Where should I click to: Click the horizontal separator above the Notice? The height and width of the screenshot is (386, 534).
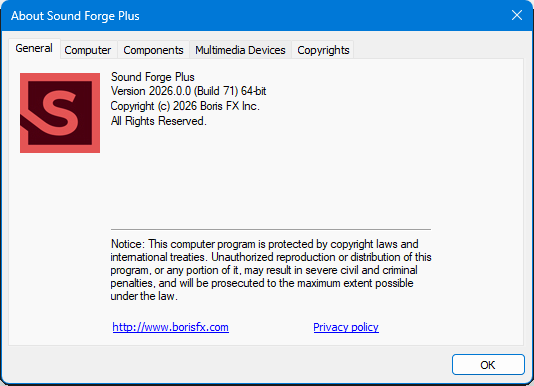pos(271,230)
